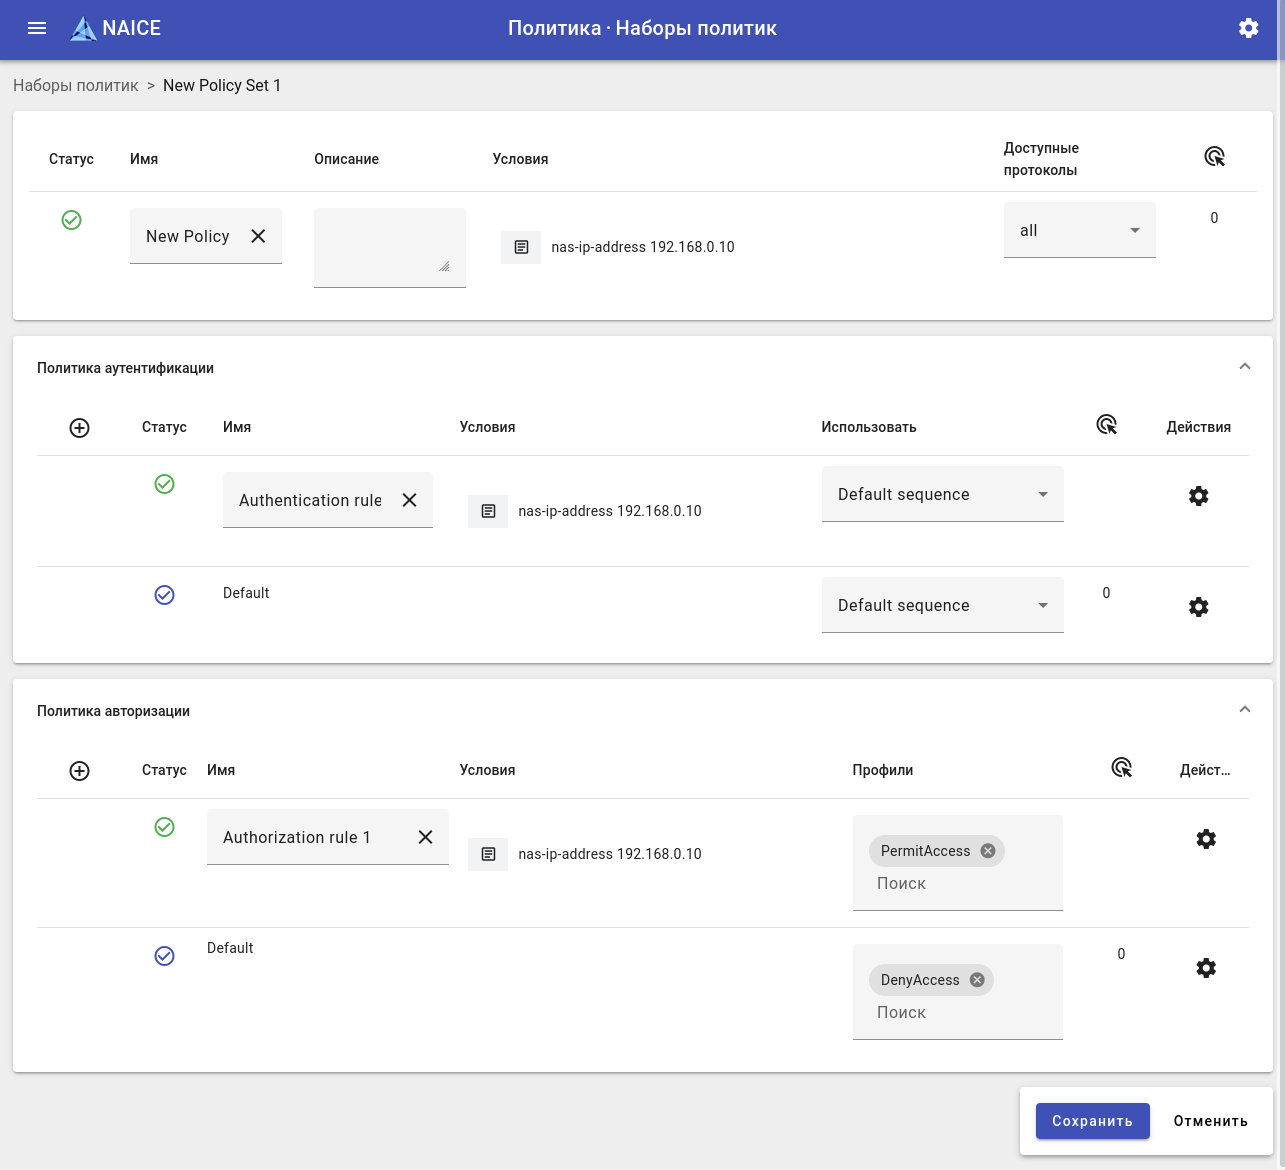Clear the New Policy name field
Viewport: 1285px width, 1170px height.
click(258, 236)
